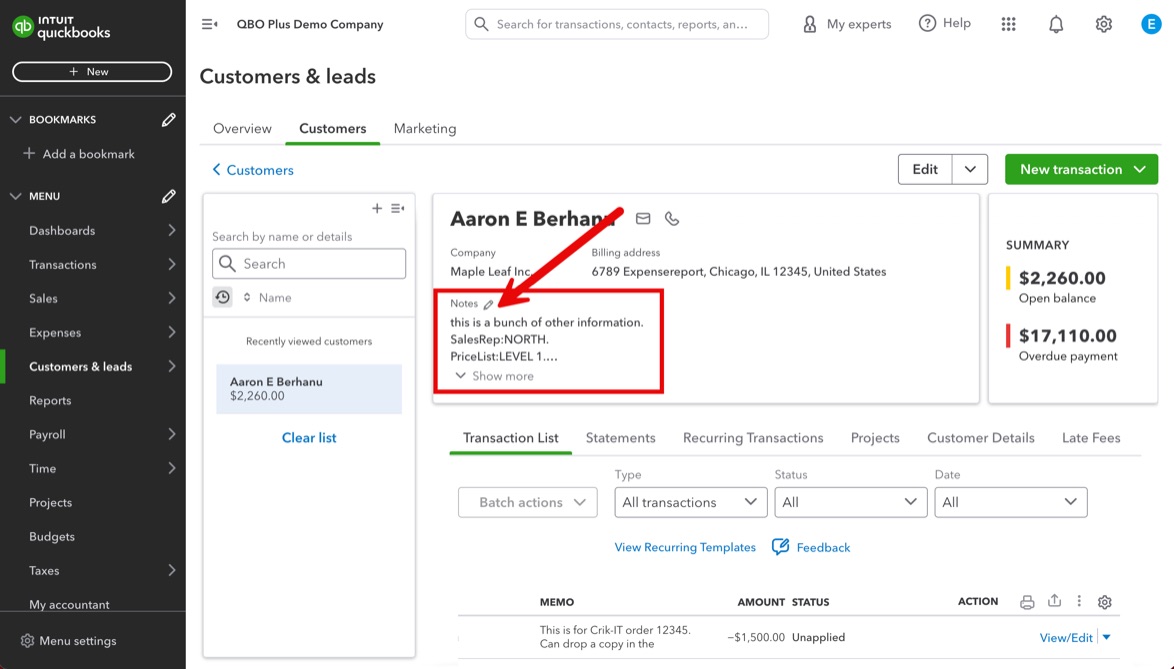1174x669 pixels.
Task: Click the print icon above transaction table
Action: tap(1027, 602)
